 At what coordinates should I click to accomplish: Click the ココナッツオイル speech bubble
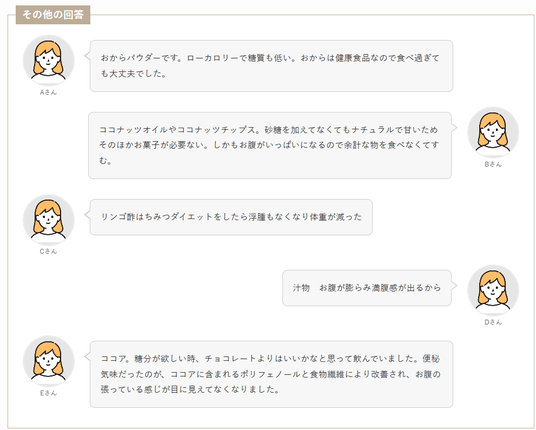[x=270, y=145]
